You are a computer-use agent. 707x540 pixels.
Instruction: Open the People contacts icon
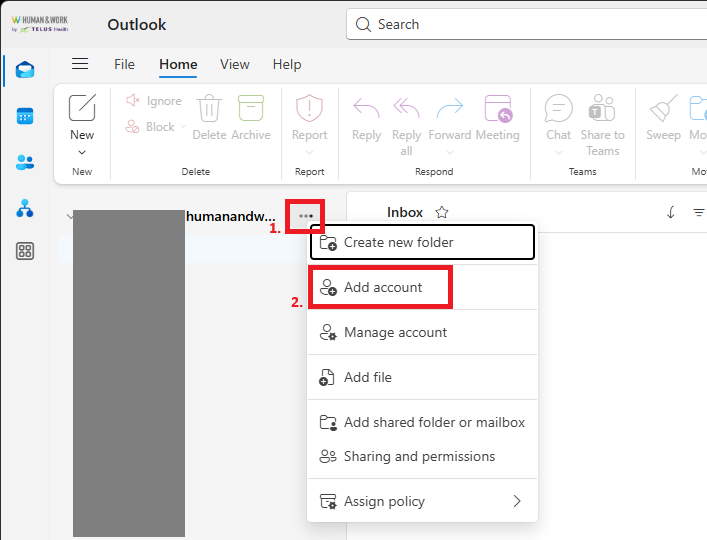point(25,162)
